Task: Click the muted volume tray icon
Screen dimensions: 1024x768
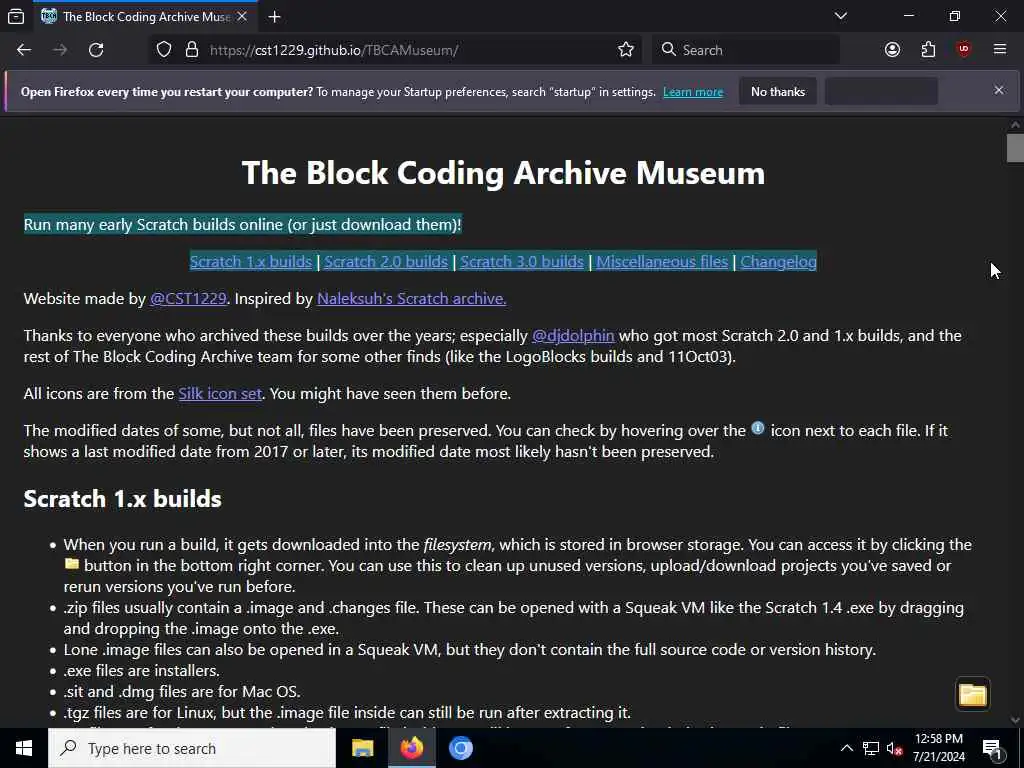Action: click(x=894, y=748)
